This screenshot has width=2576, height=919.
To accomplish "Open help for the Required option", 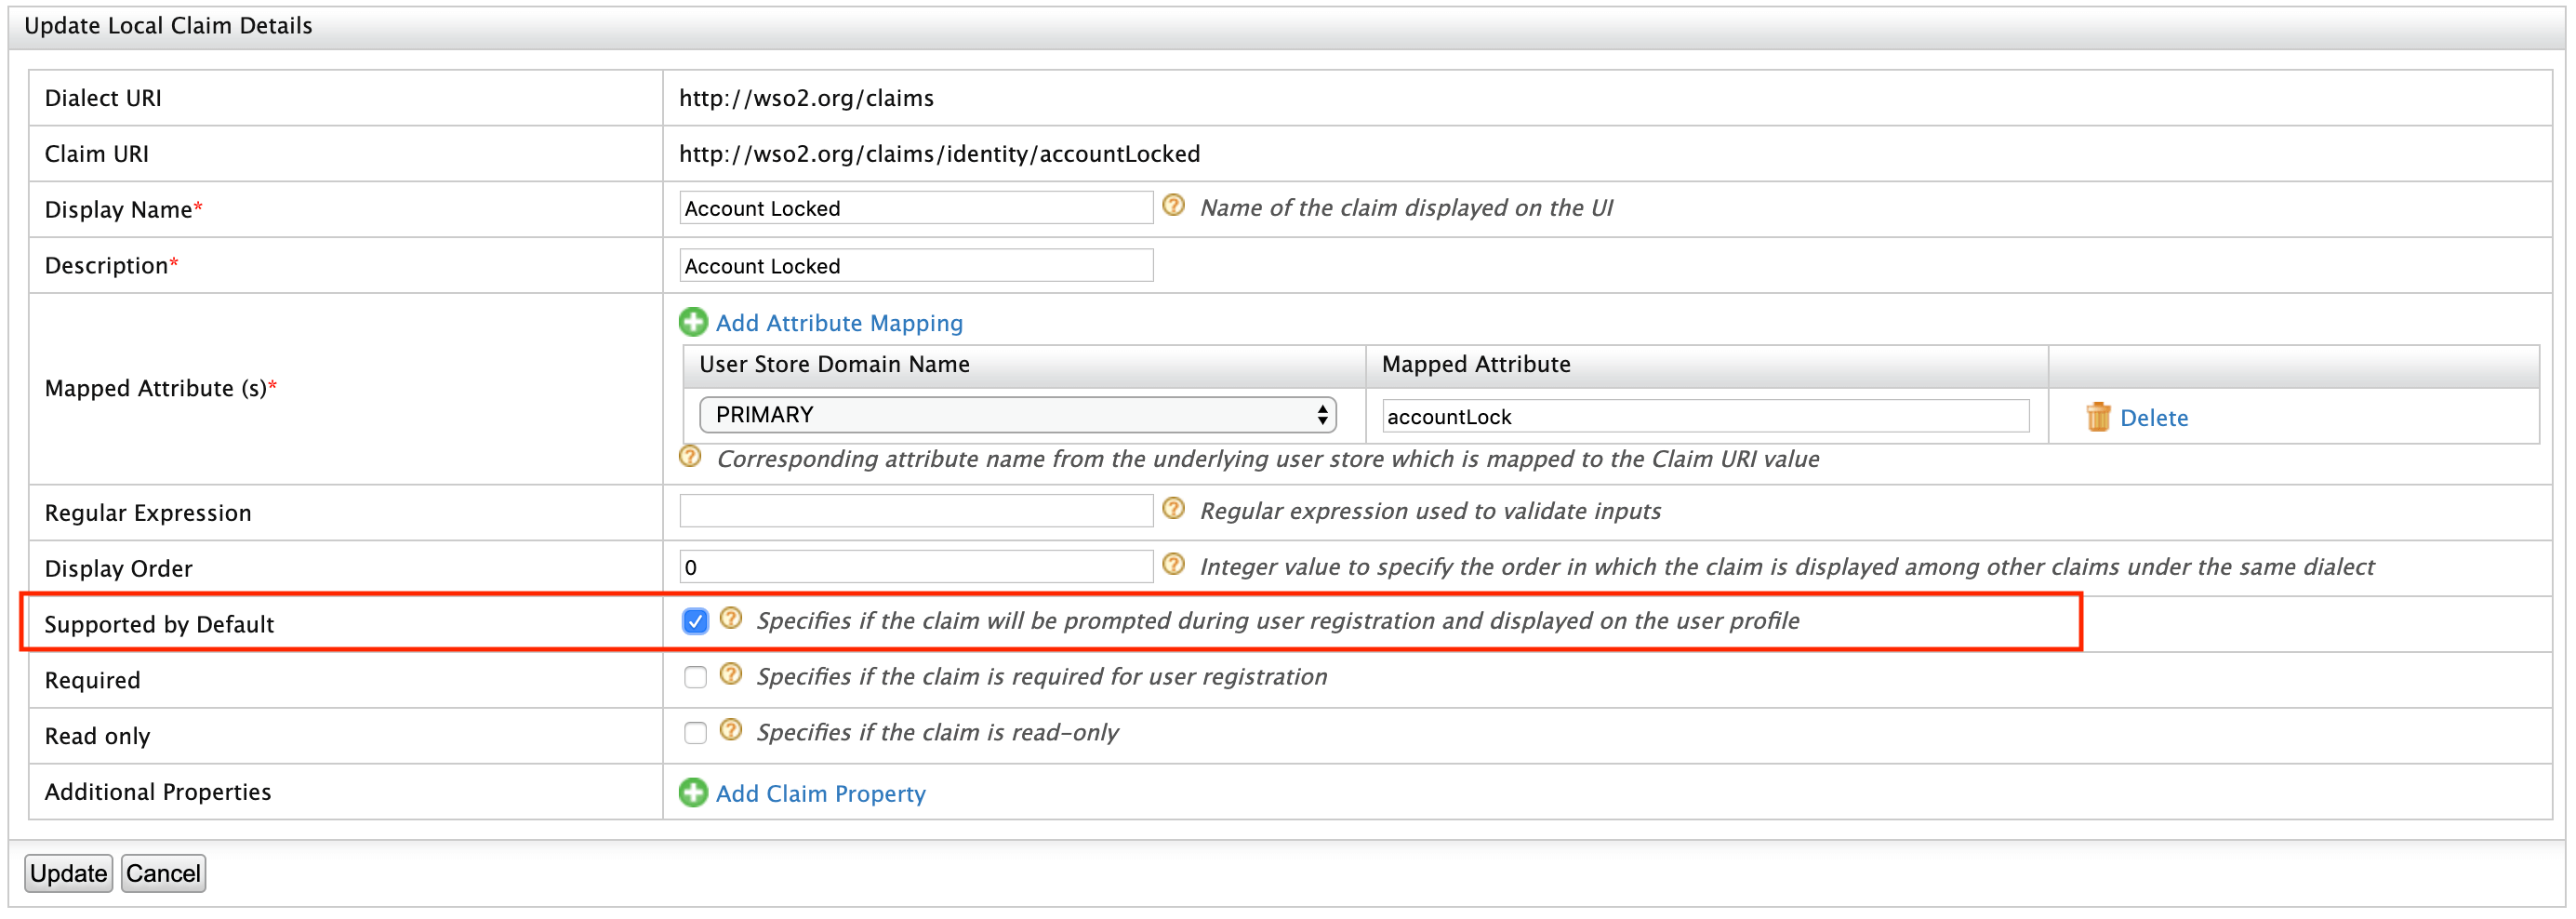I will coord(730,675).
